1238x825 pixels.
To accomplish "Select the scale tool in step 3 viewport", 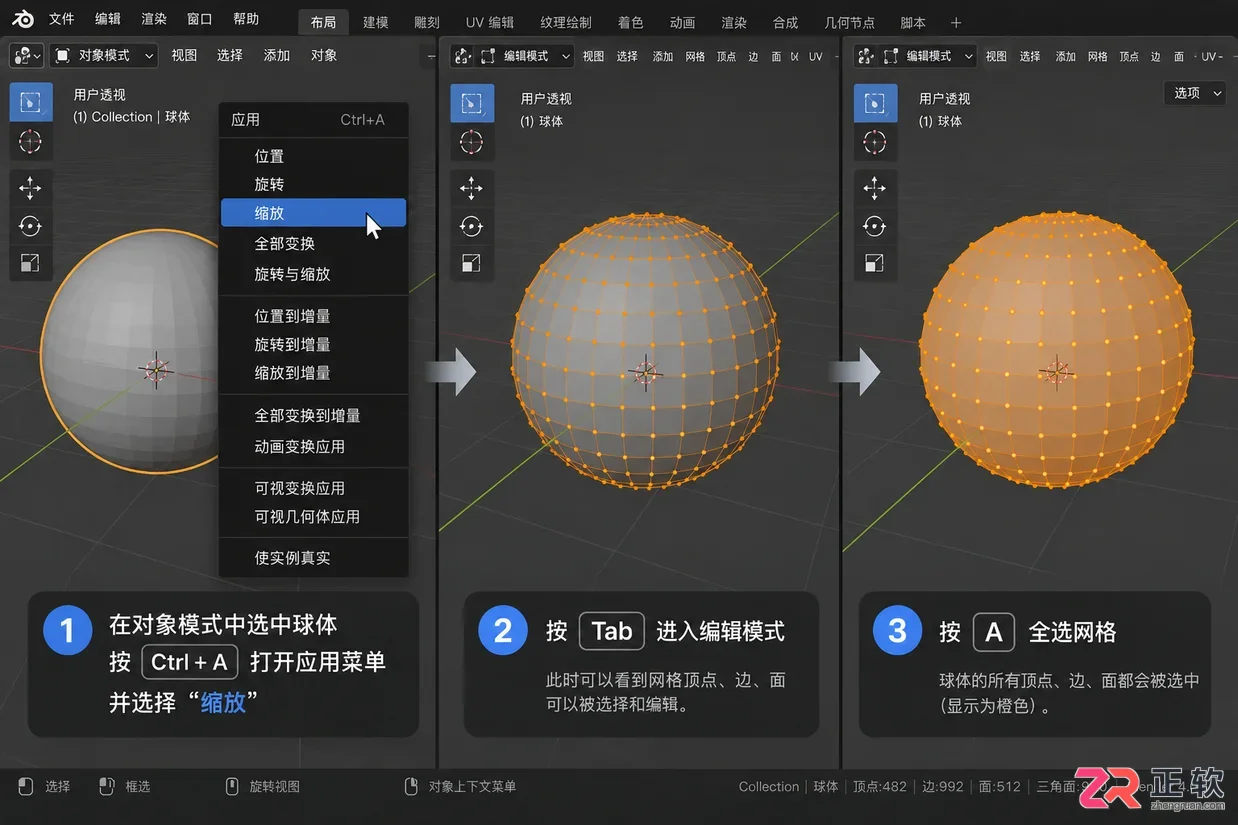I will pos(874,263).
